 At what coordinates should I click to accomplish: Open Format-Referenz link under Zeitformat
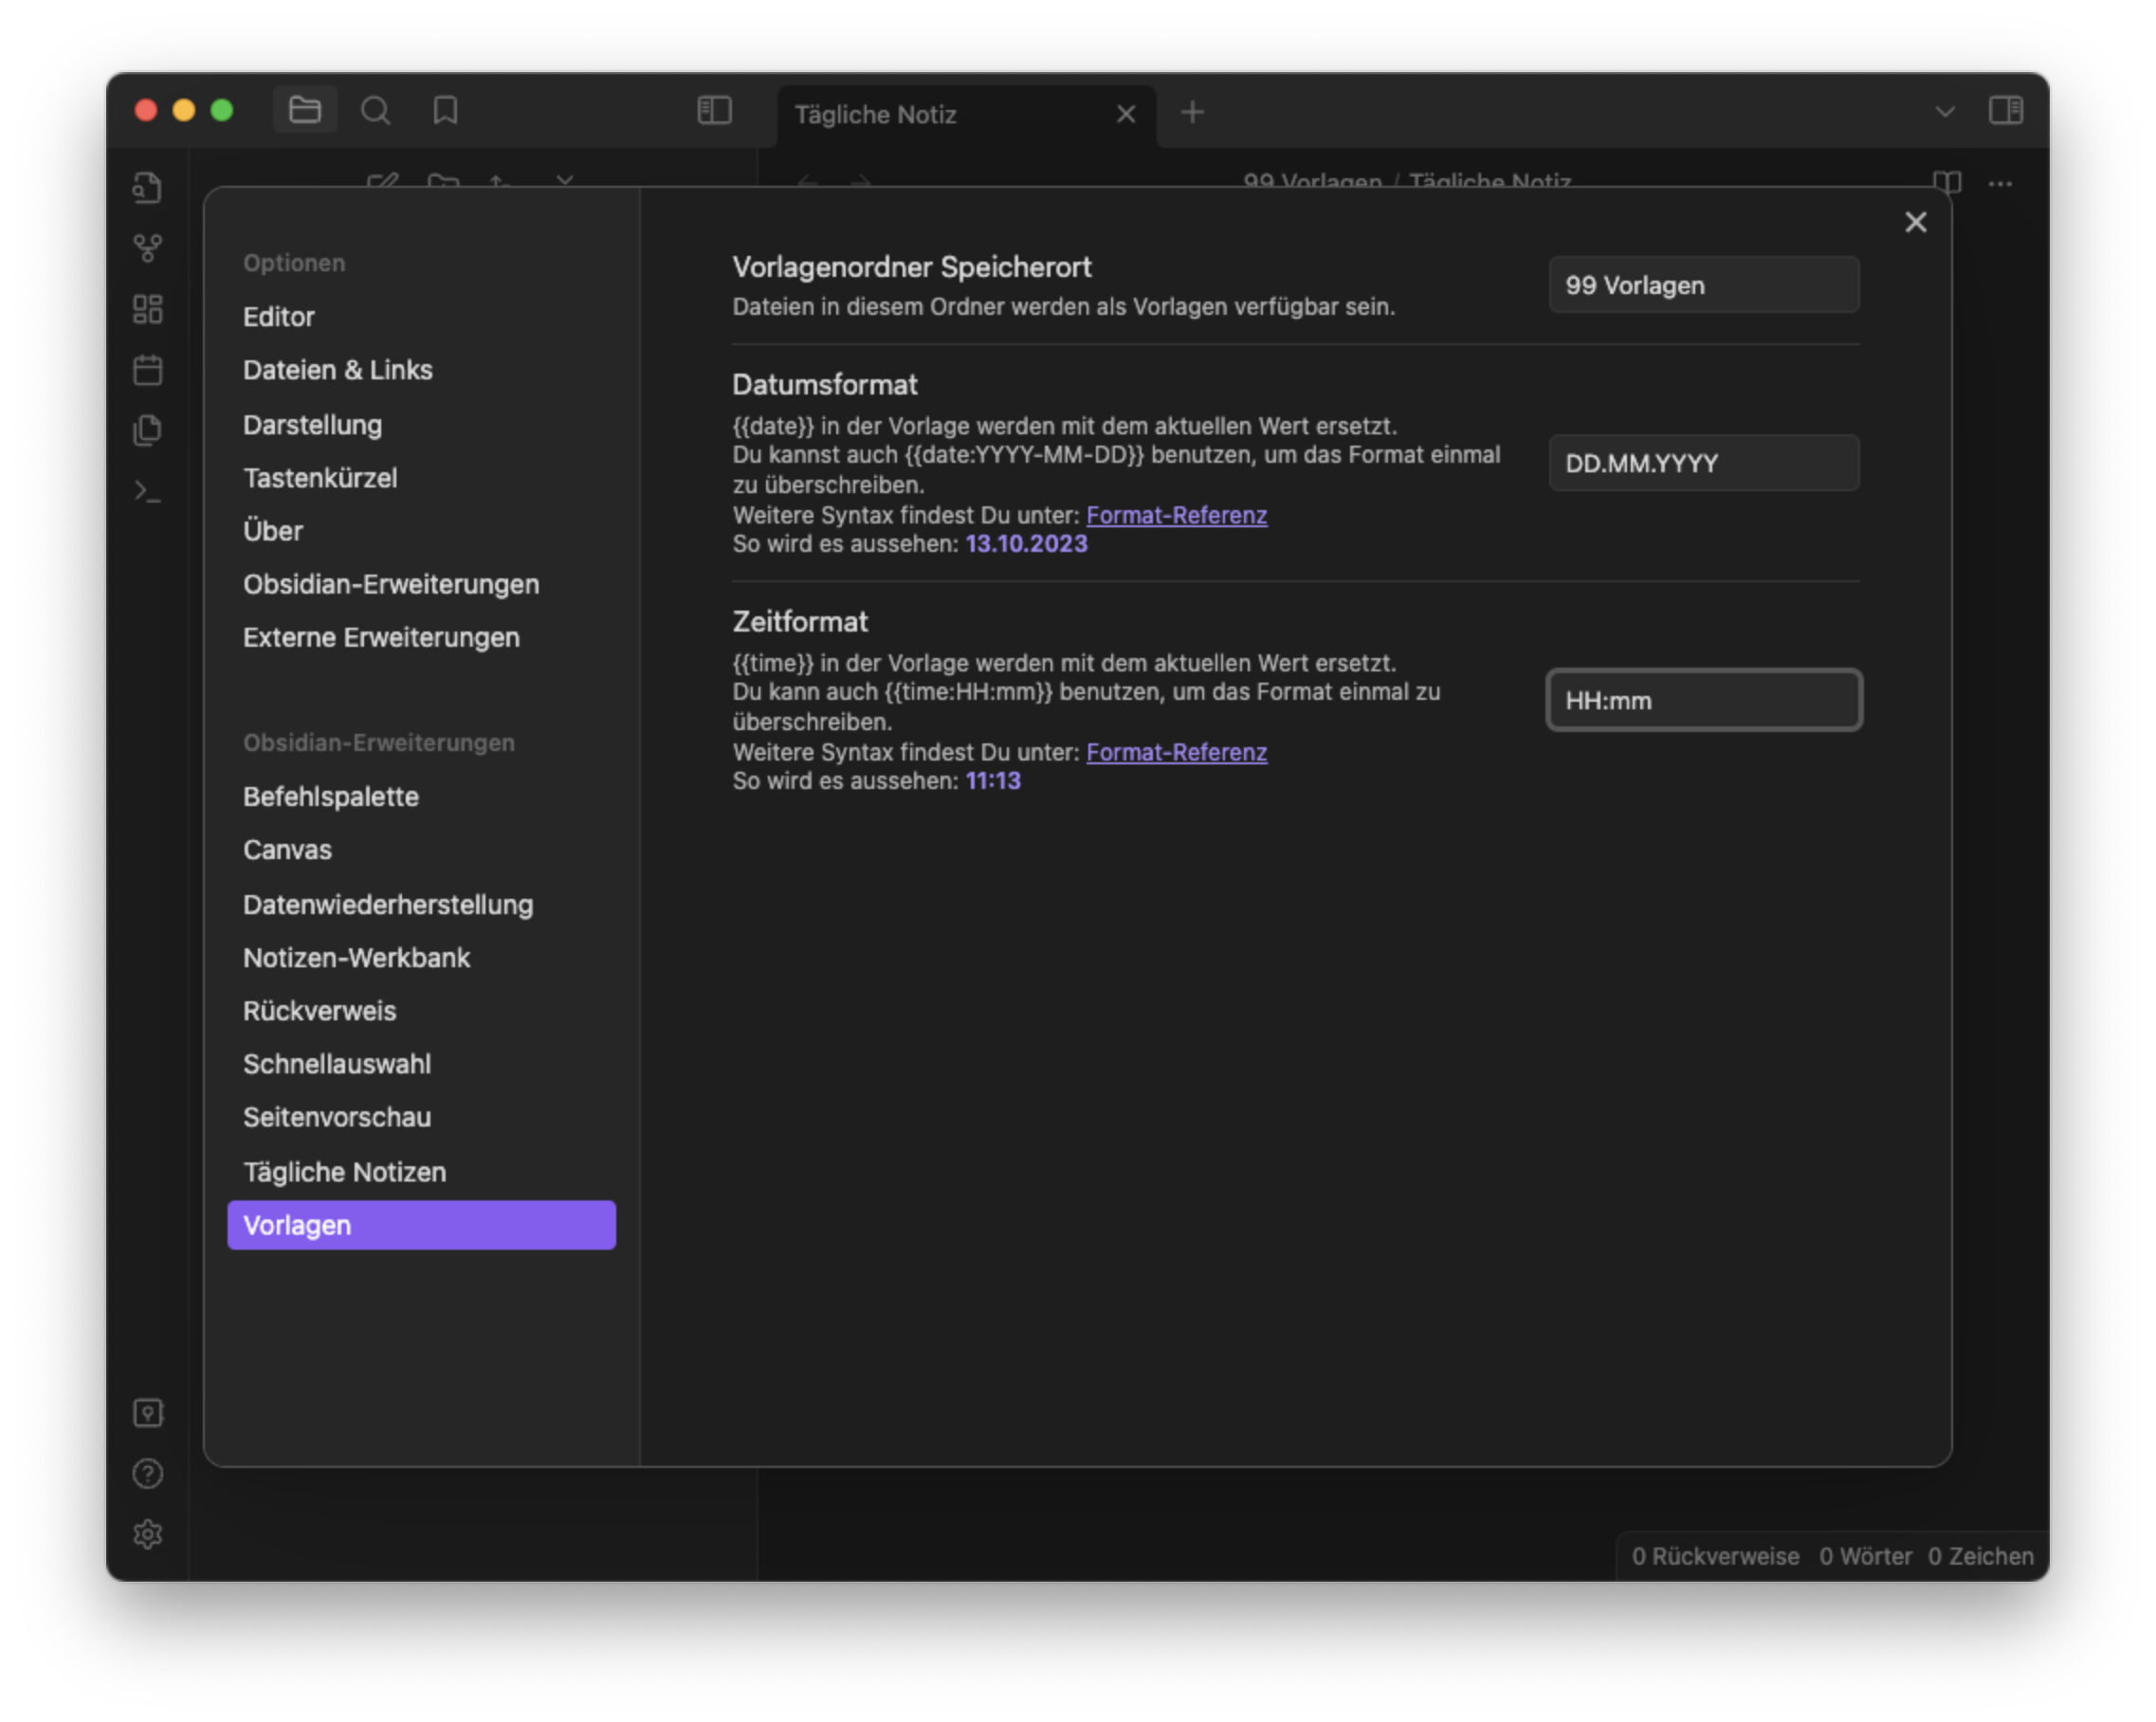coord(1176,752)
